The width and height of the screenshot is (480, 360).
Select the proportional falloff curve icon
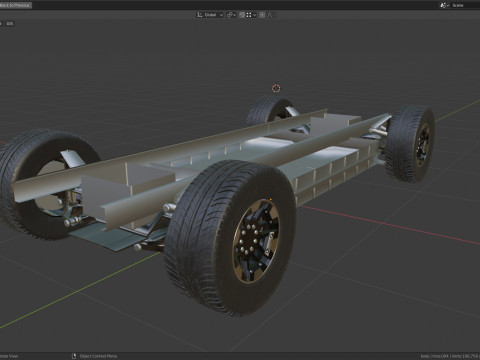[270, 15]
